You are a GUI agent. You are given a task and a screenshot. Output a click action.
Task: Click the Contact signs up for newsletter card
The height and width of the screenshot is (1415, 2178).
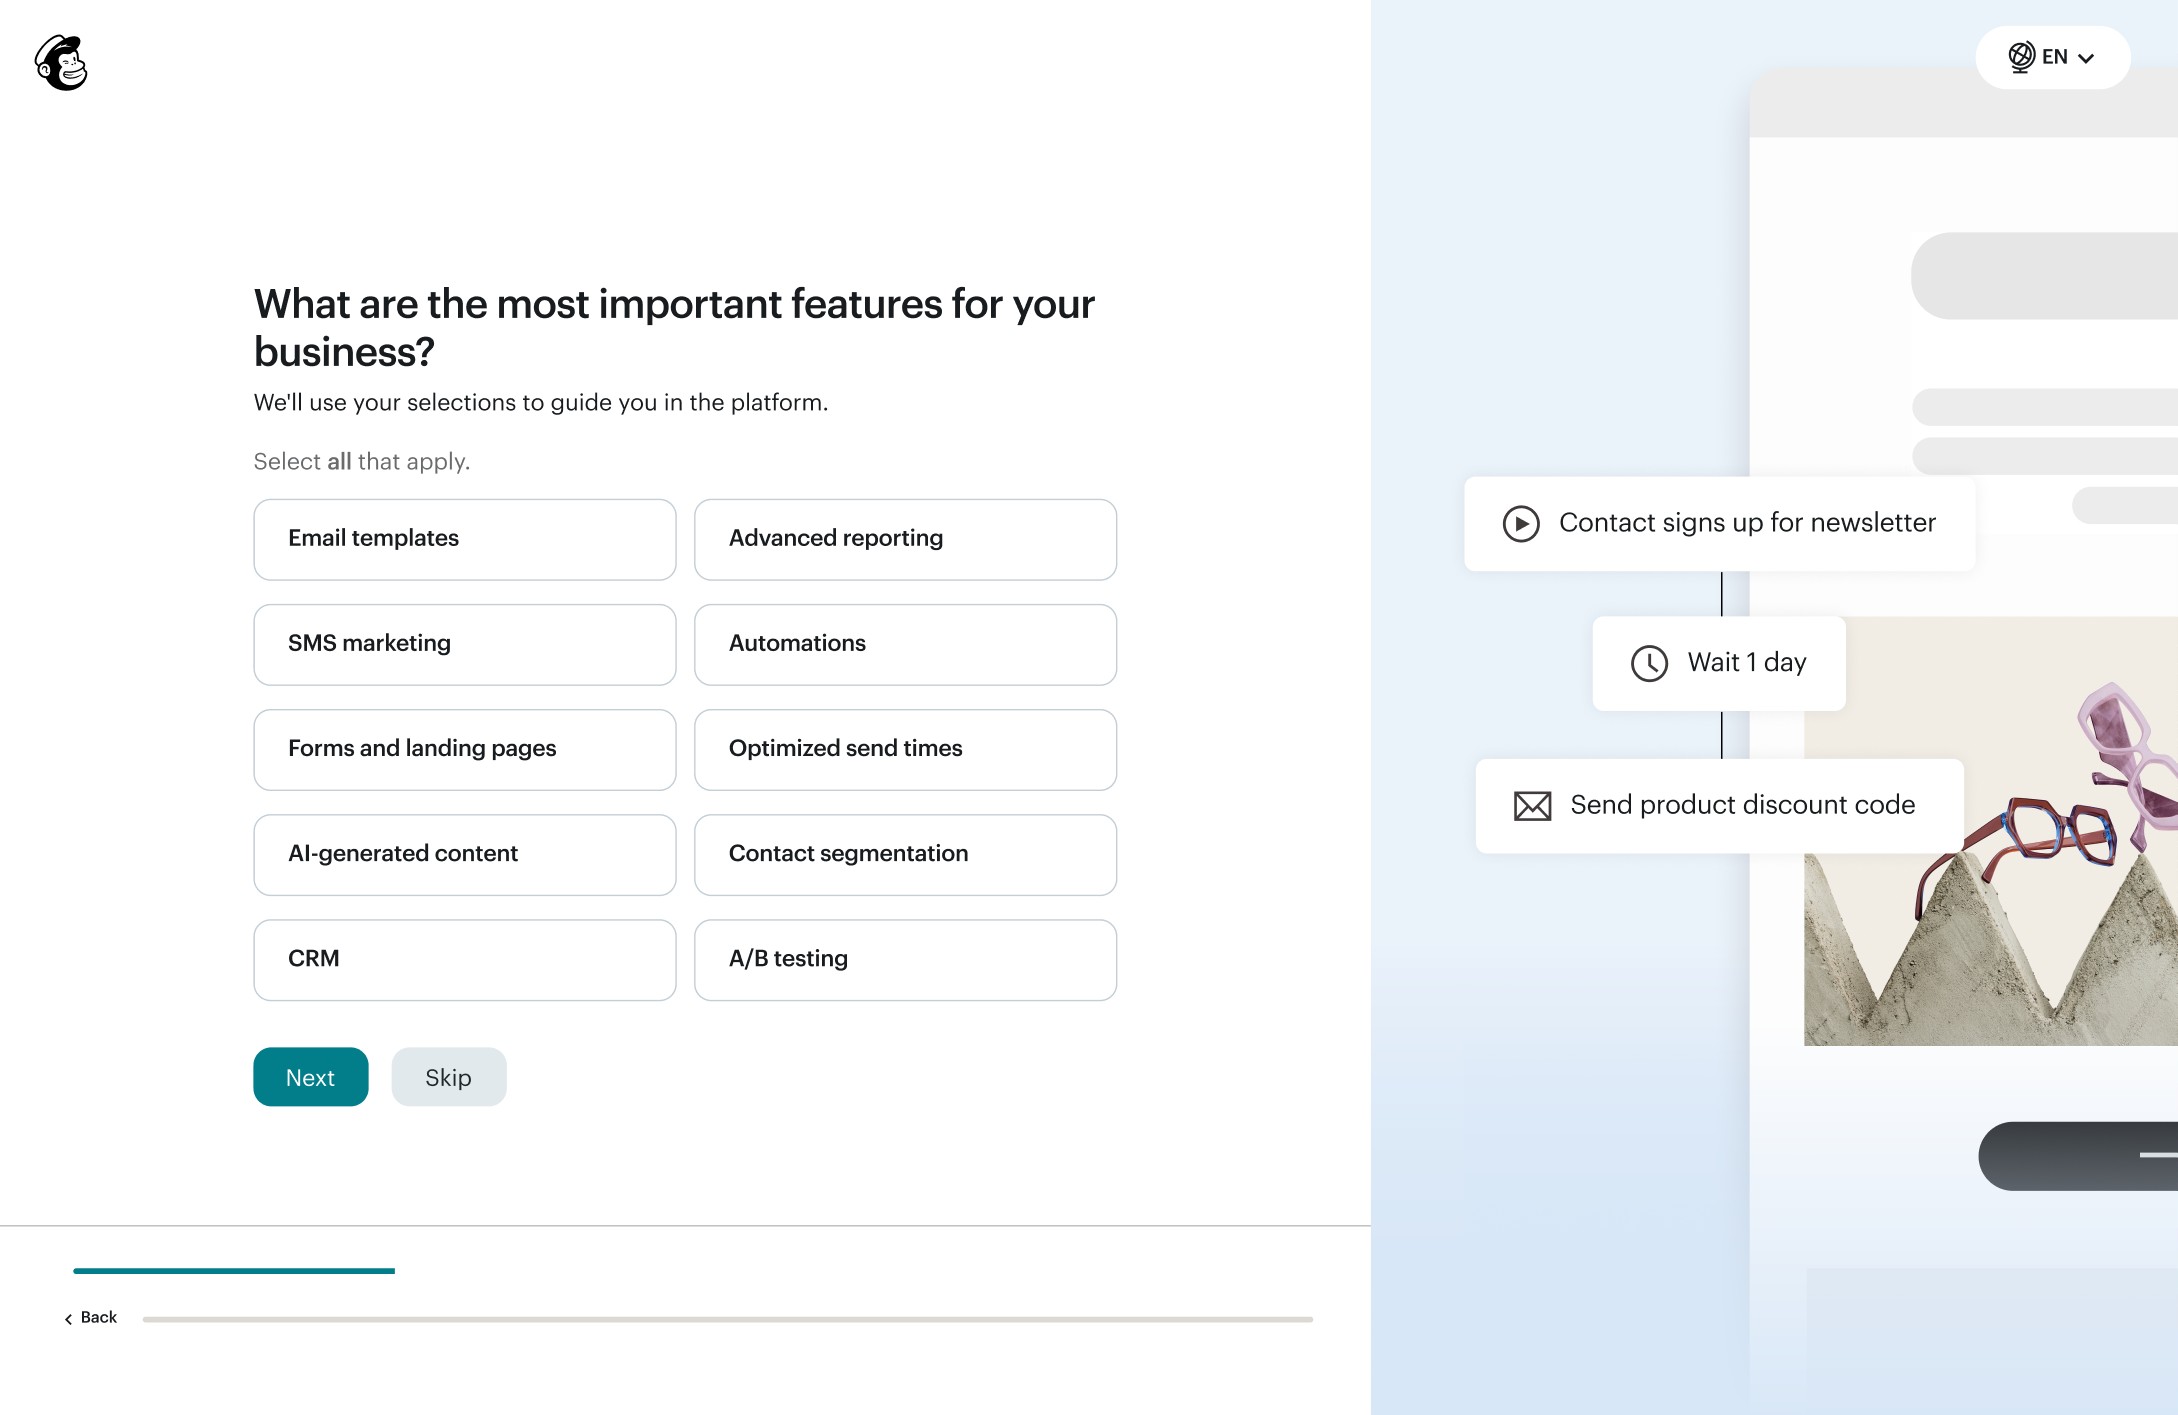(x=1719, y=523)
